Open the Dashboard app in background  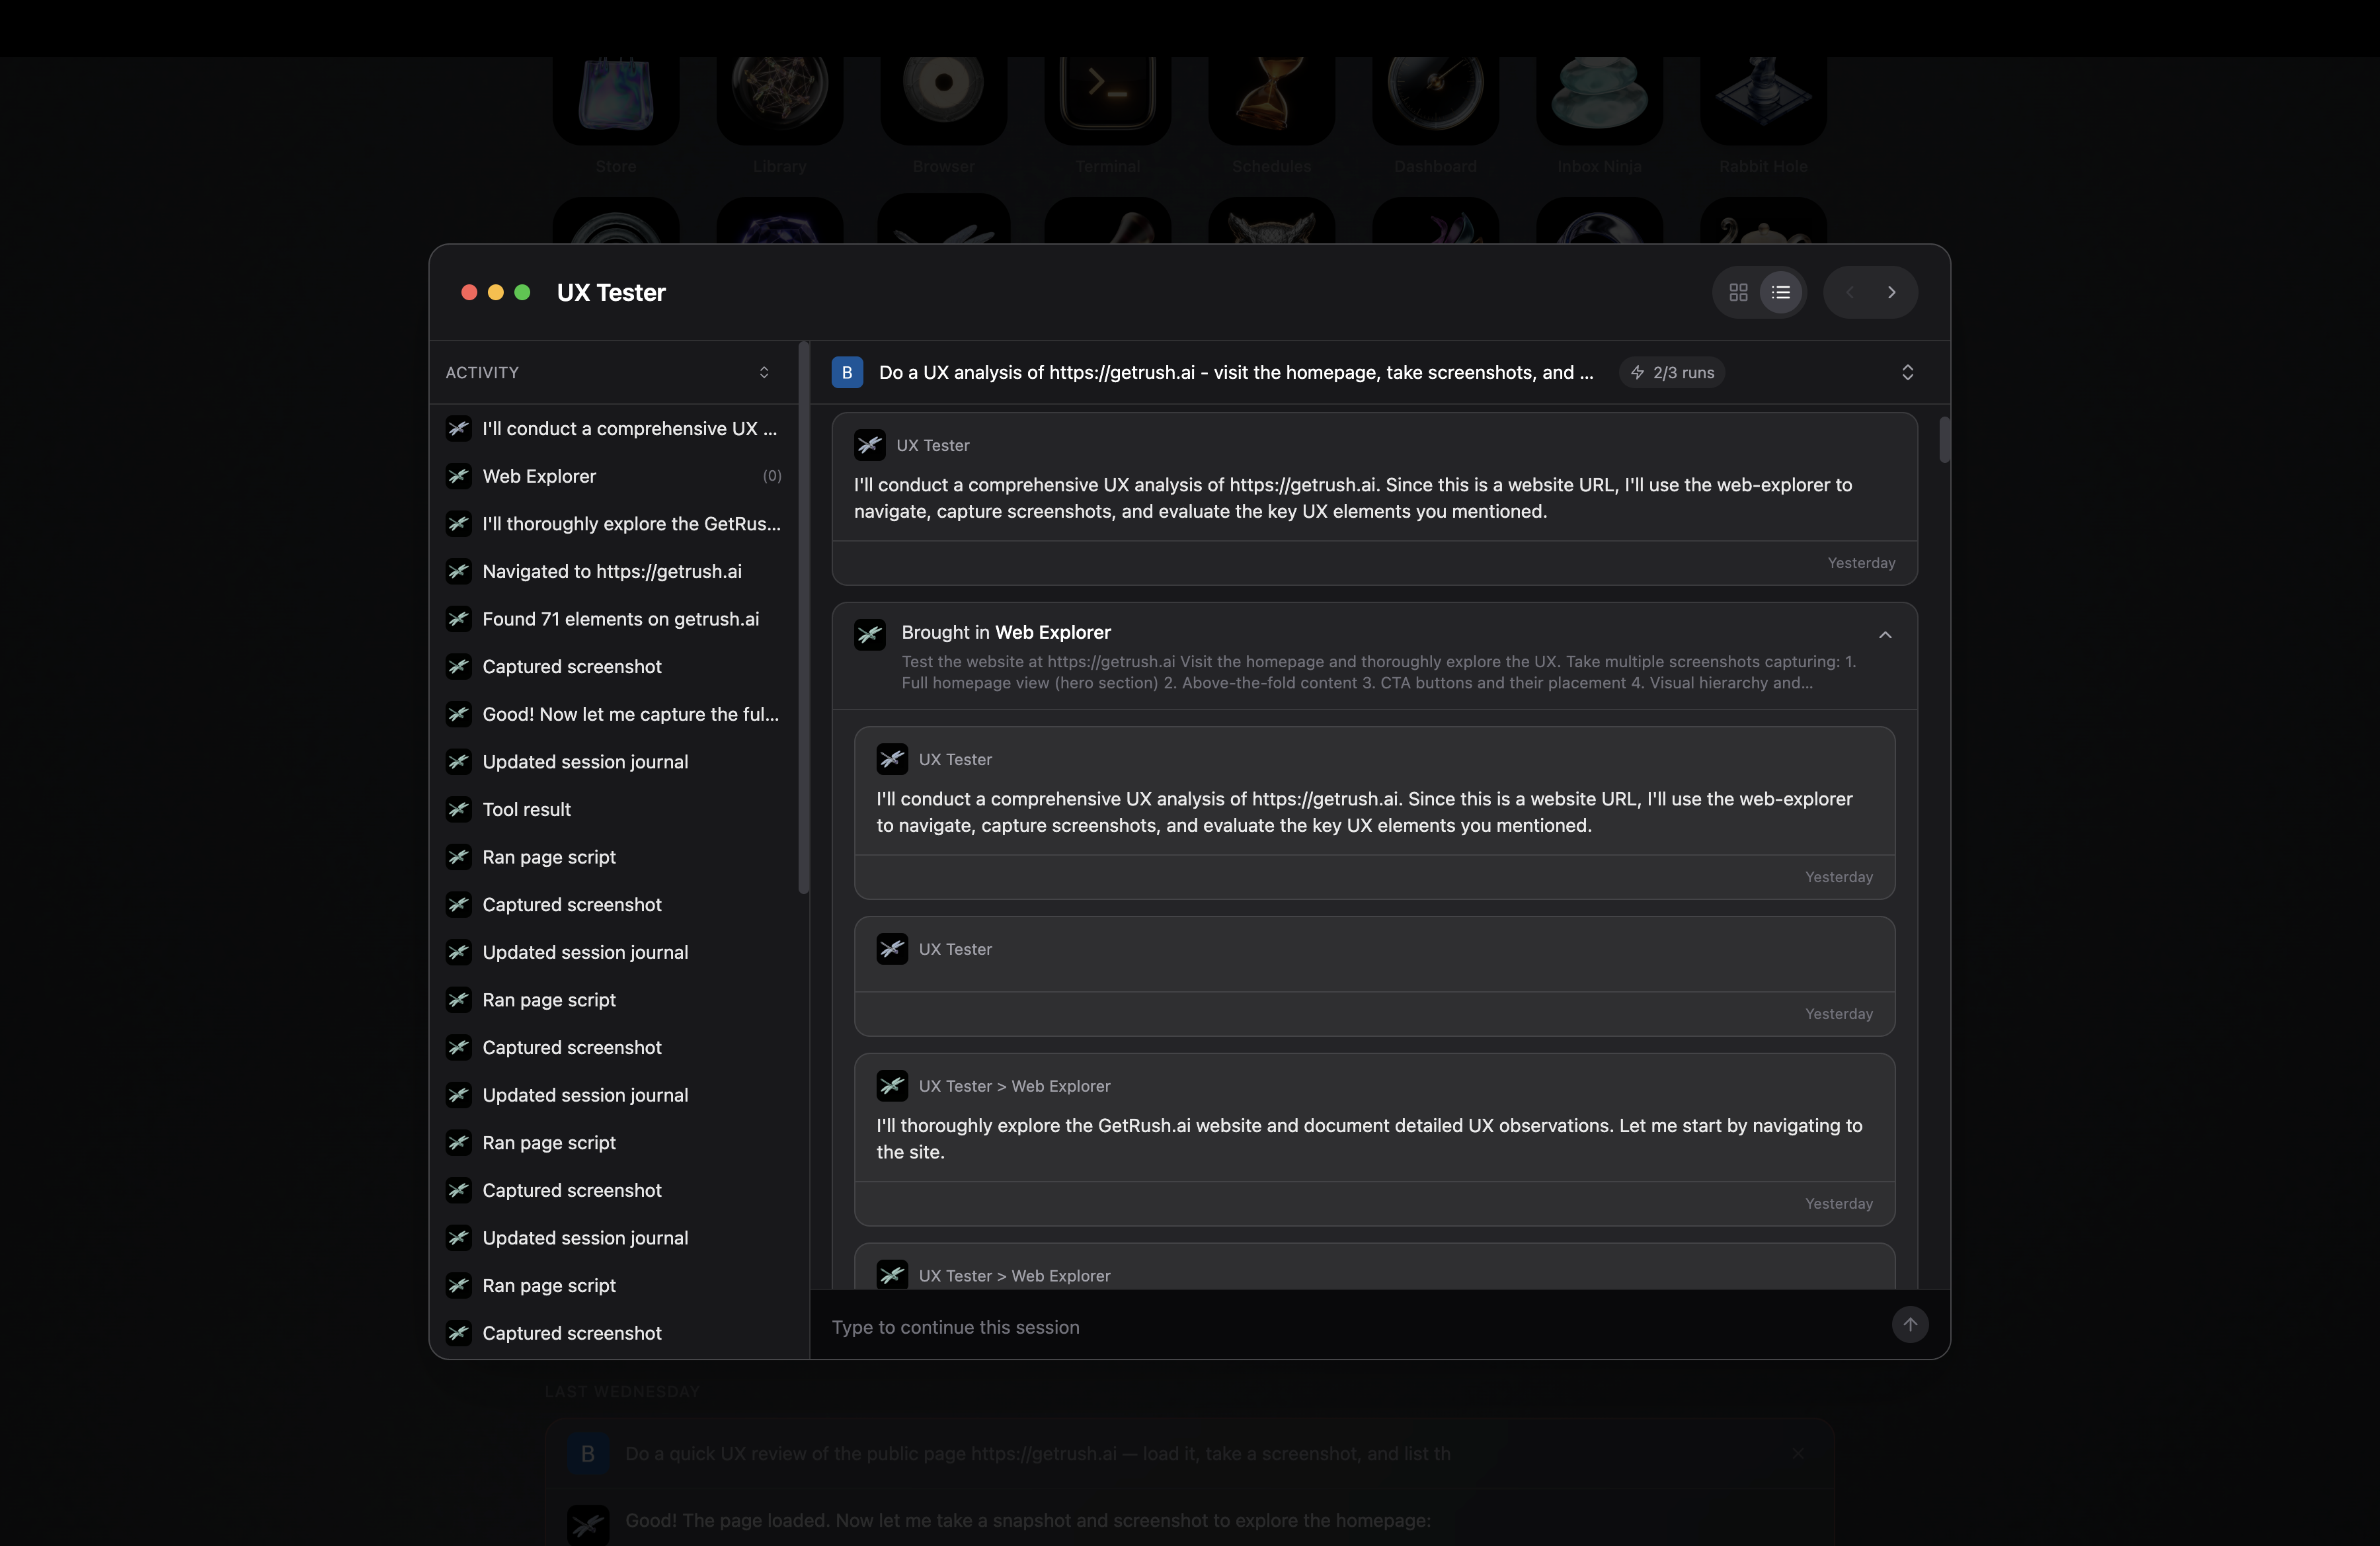[1435, 100]
